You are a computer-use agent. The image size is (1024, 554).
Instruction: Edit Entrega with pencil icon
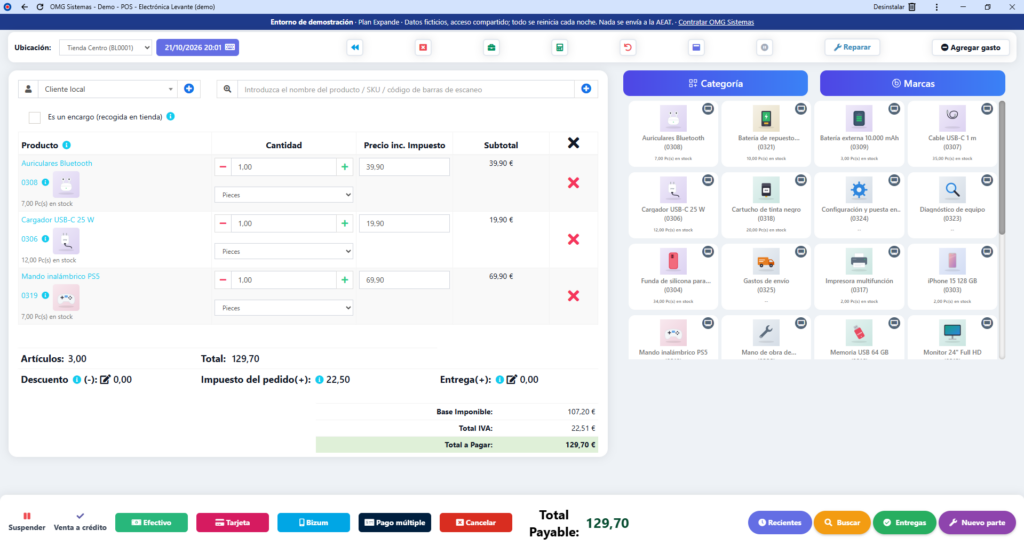click(511, 380)
